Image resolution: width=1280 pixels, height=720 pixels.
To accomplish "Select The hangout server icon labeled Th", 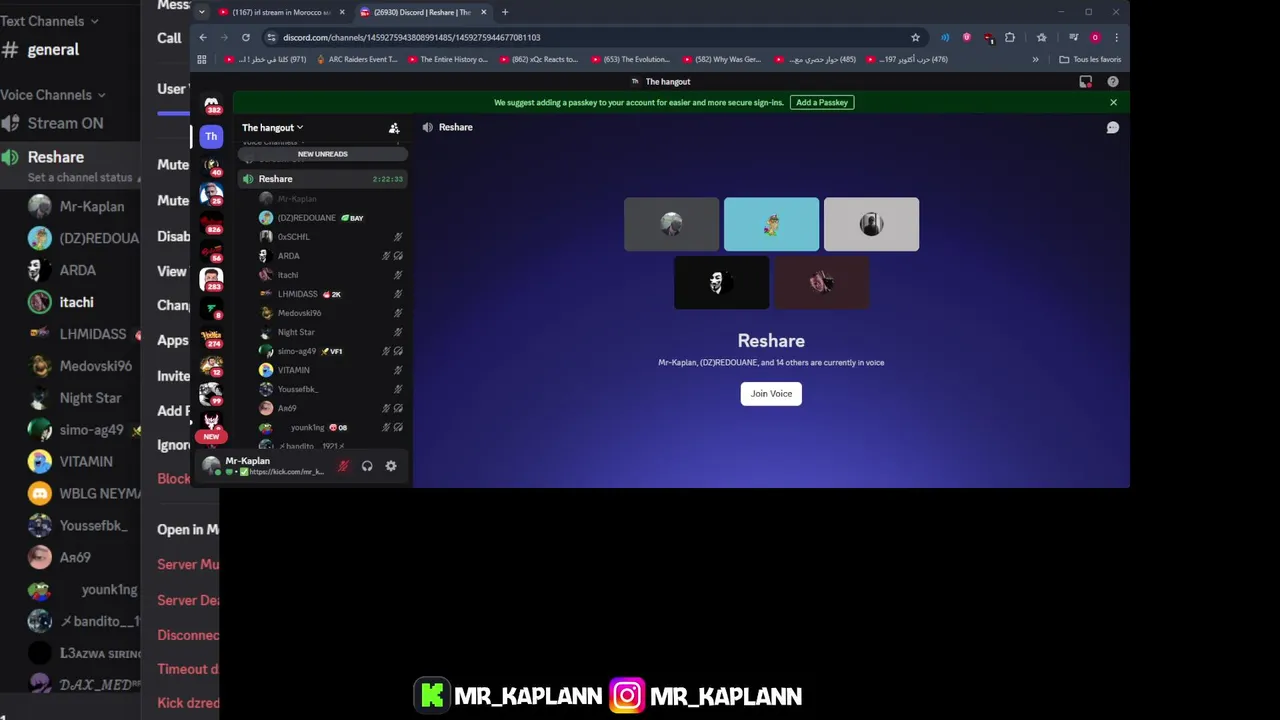I will point(211,136).
